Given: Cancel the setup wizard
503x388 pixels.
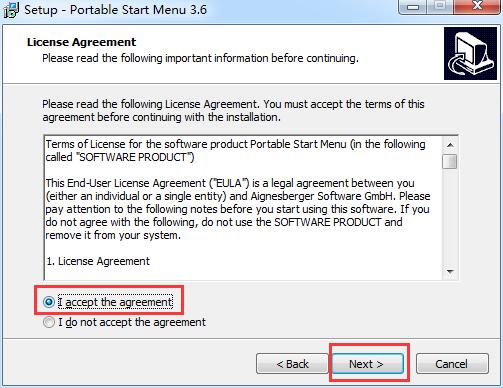Looking at the screenshot, I should (x=452, y=364).
